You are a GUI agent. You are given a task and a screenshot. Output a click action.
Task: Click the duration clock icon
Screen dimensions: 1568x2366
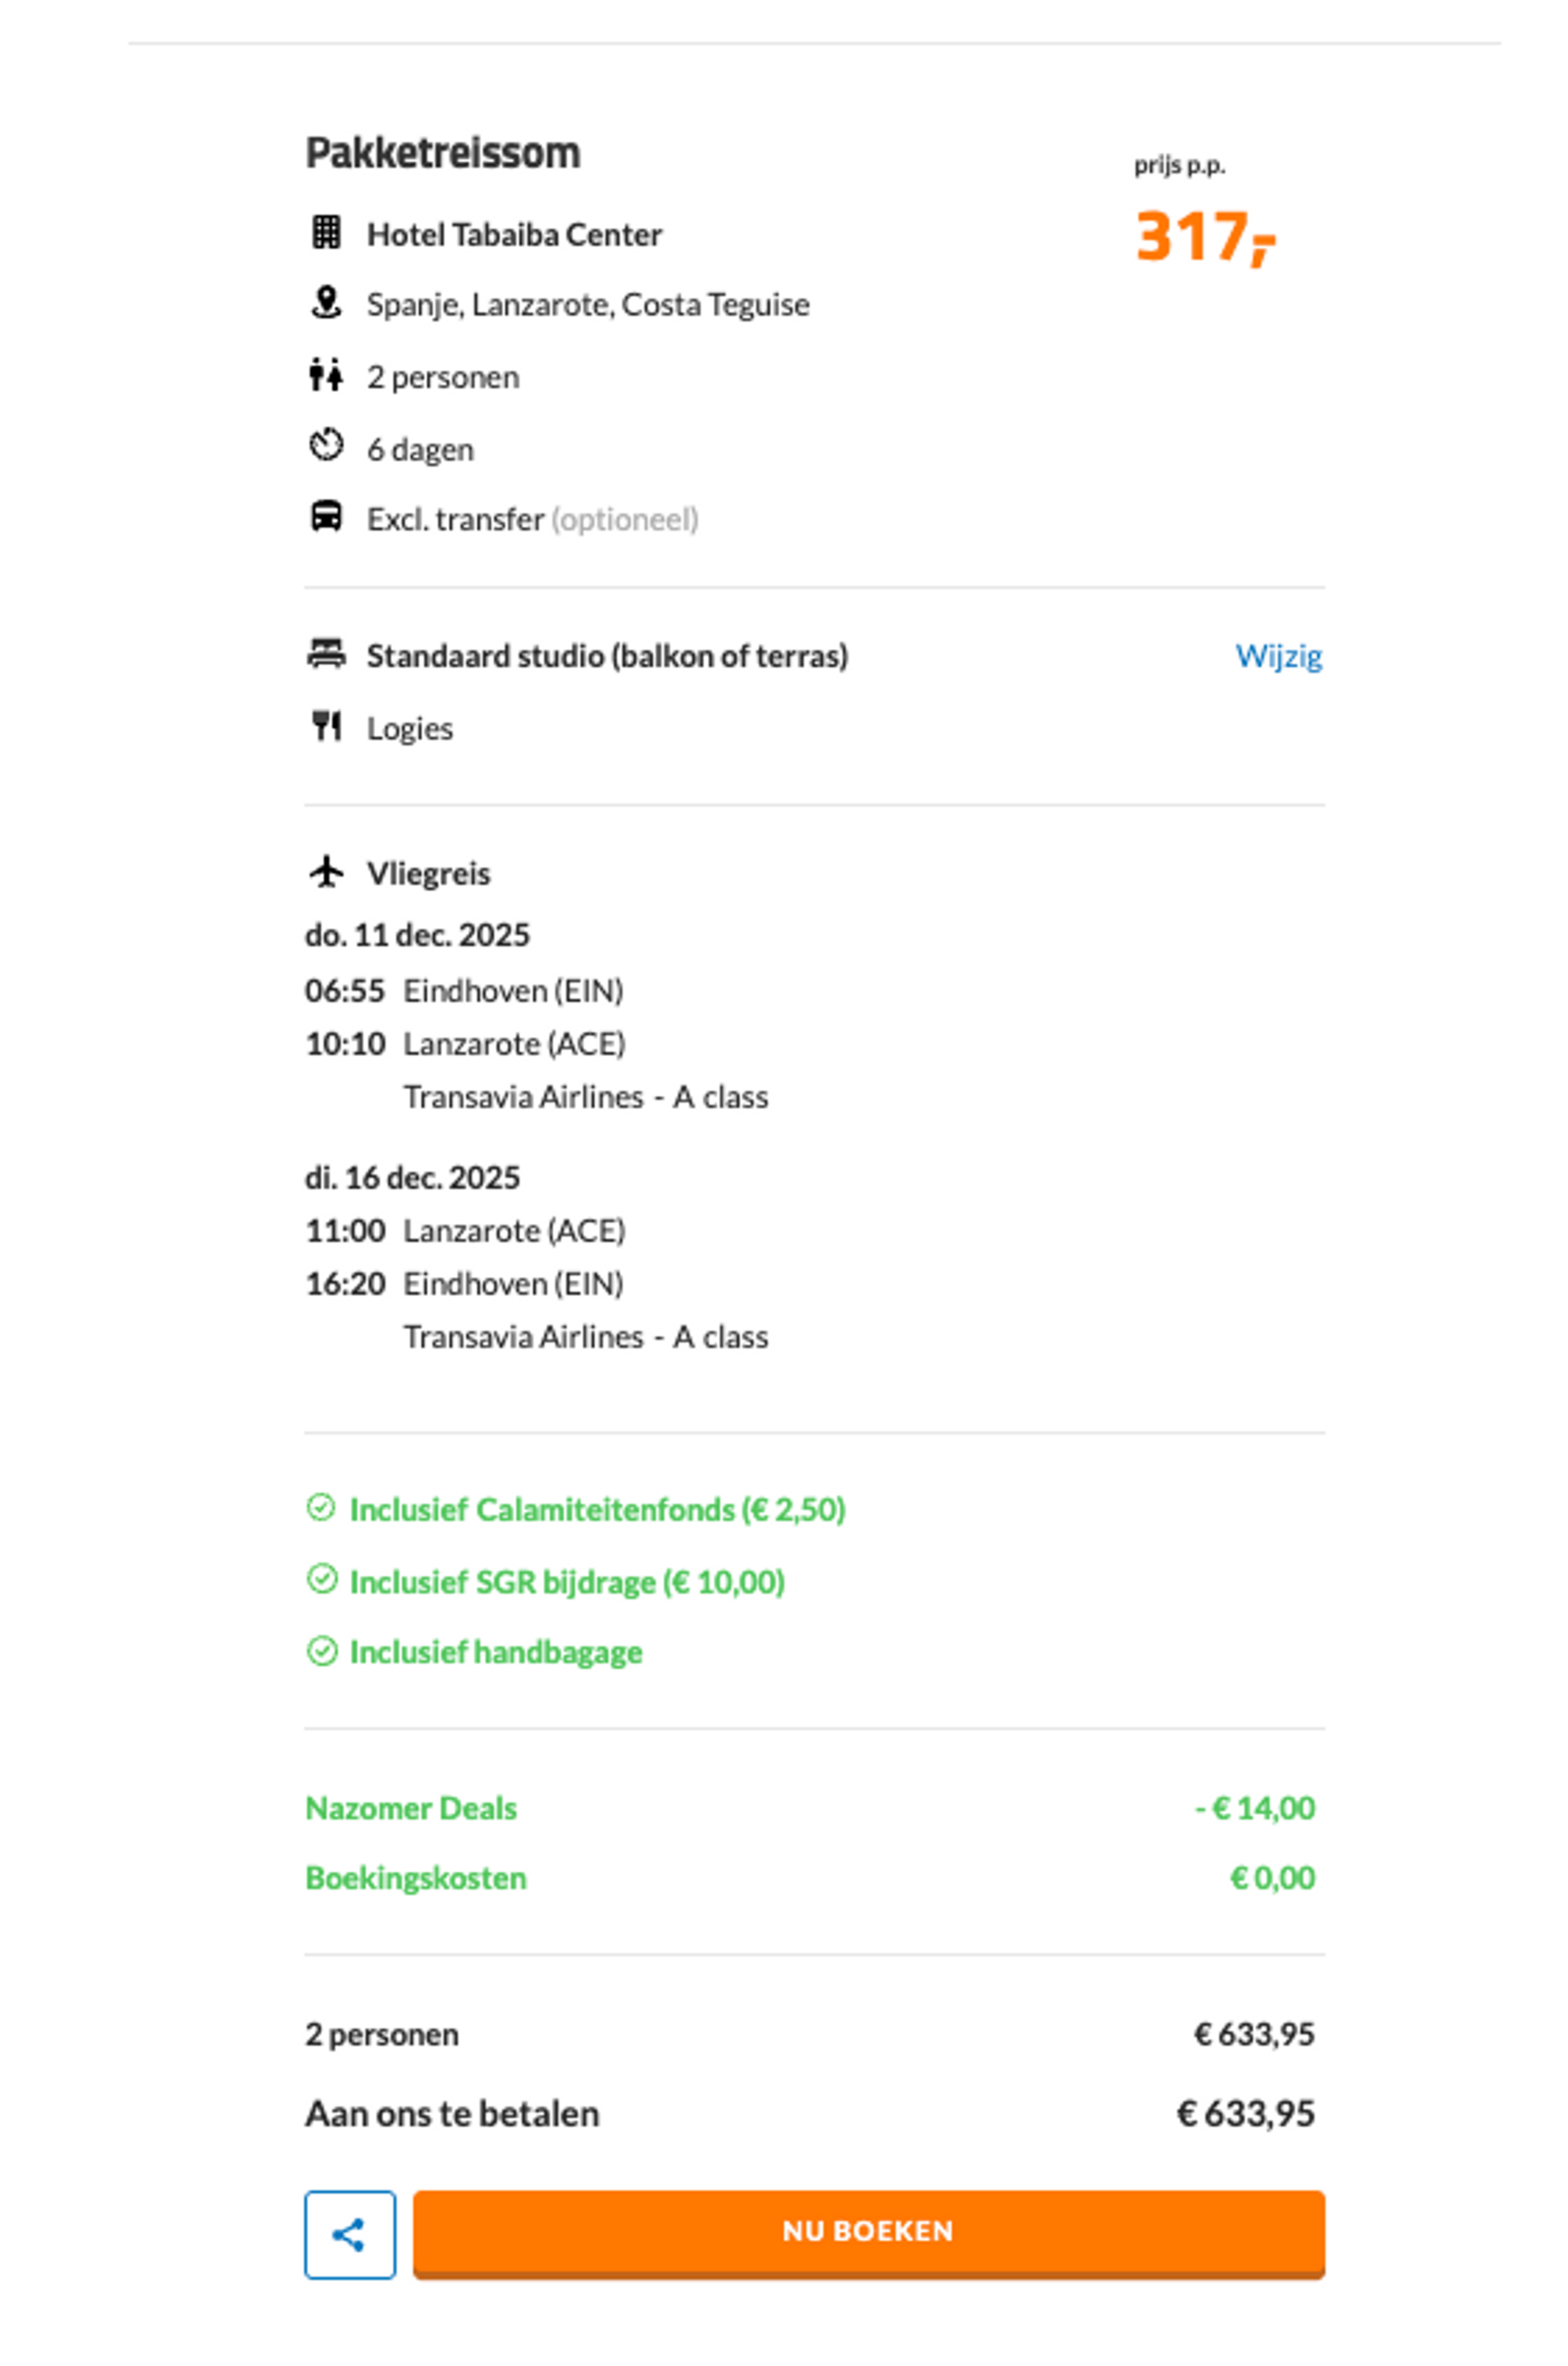tap(326, 445)
